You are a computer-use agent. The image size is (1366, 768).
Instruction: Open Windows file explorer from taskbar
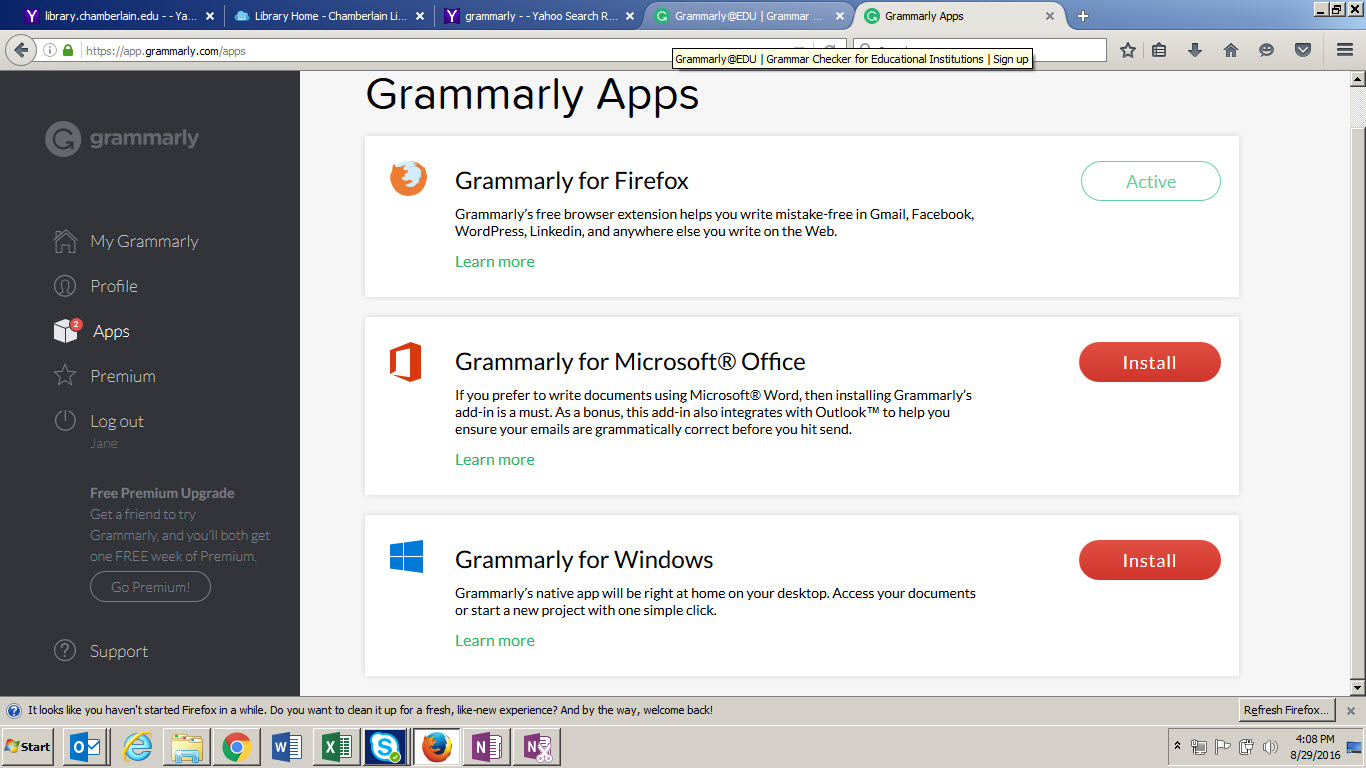[186, 747]
